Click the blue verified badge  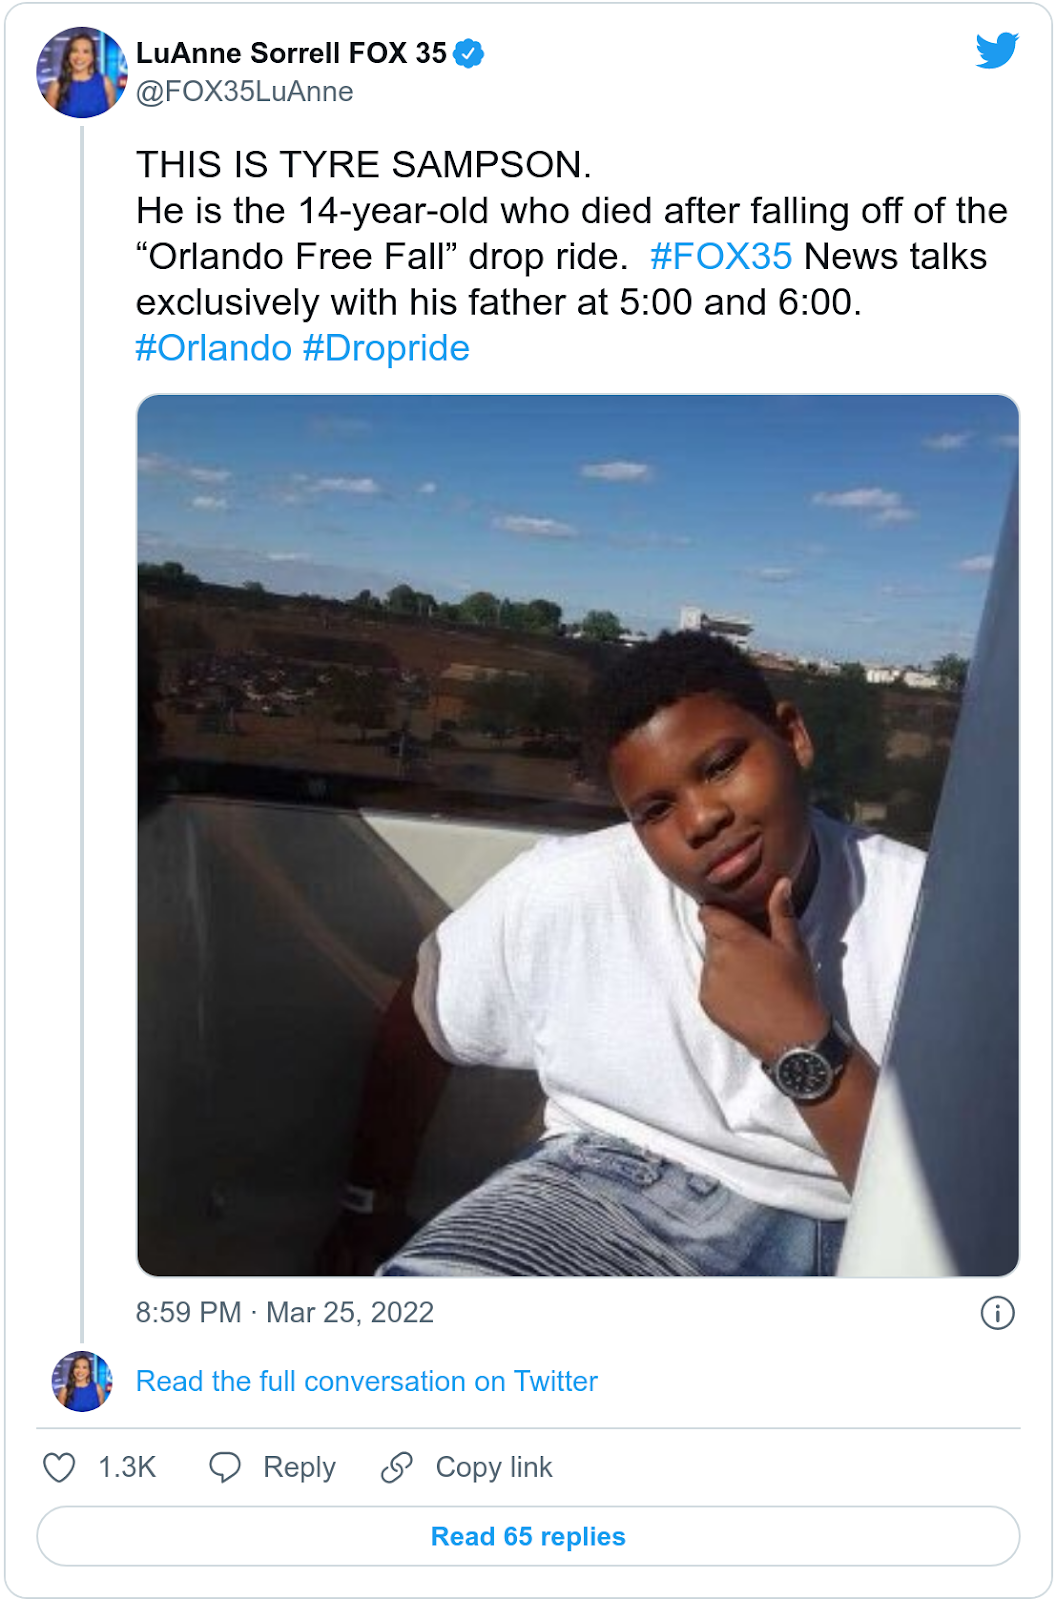point(469,53)
